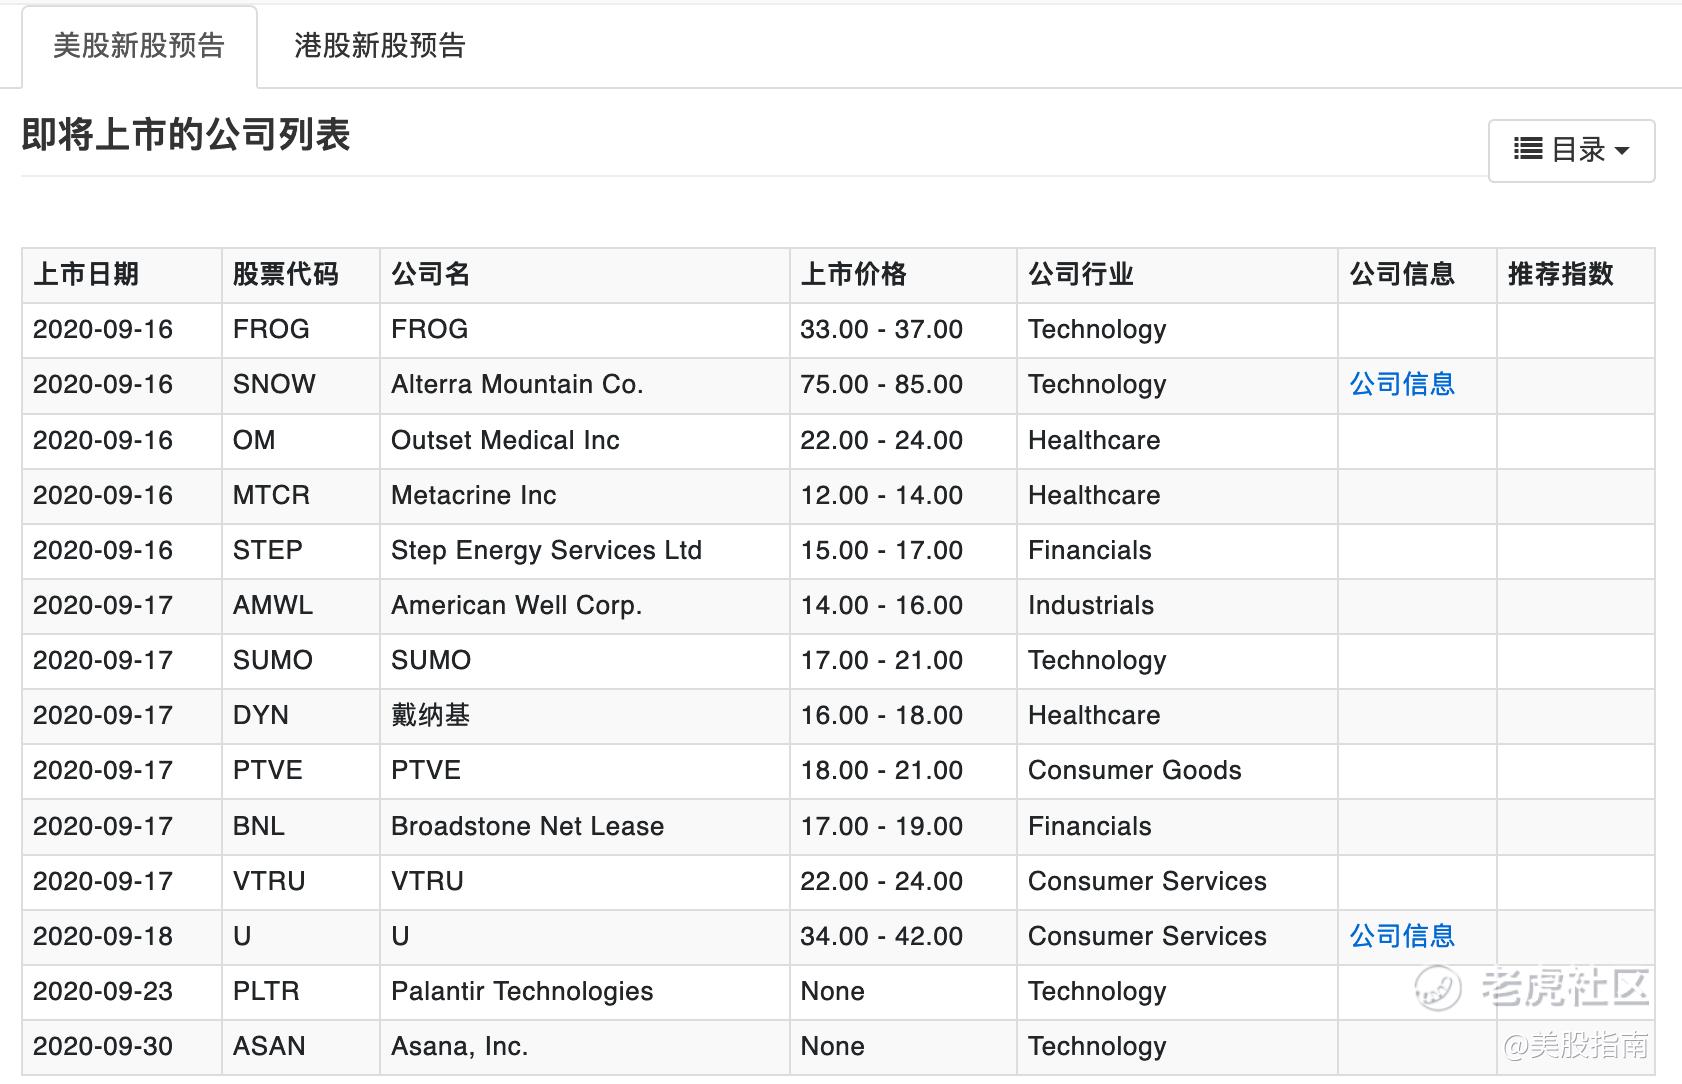This screenshot has width=1682, height=1084.
Task: Click Financials in the BNL row
Action: [x=1090, y=826]
